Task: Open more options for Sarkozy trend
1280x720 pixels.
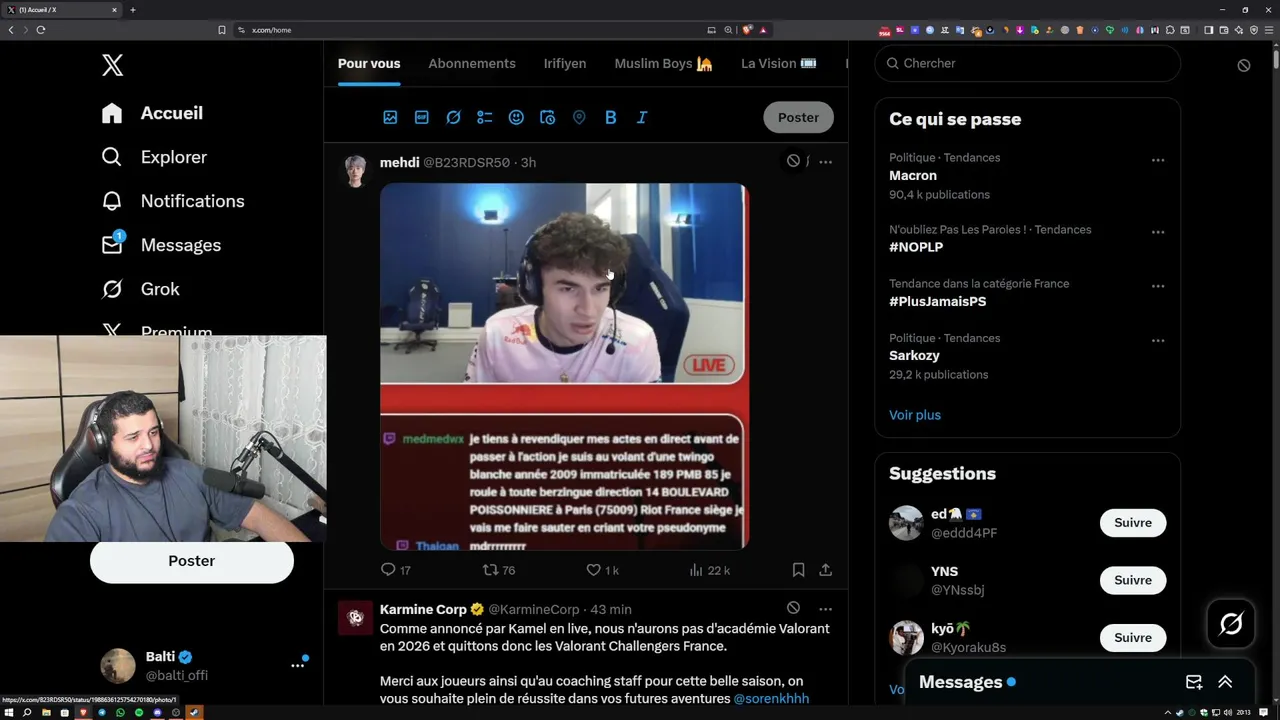Action: (1158, 340)
